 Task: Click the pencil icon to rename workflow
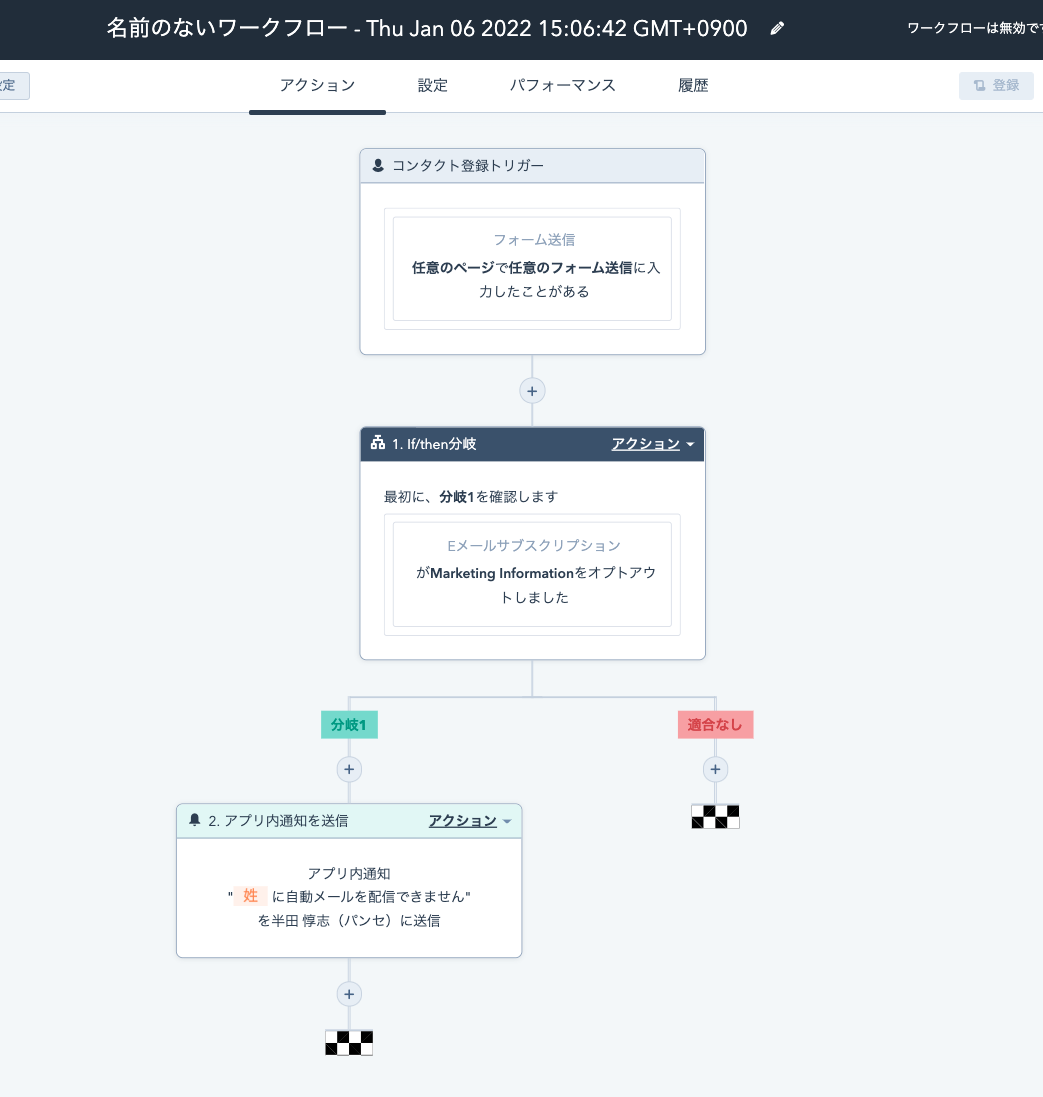(777, 29)
